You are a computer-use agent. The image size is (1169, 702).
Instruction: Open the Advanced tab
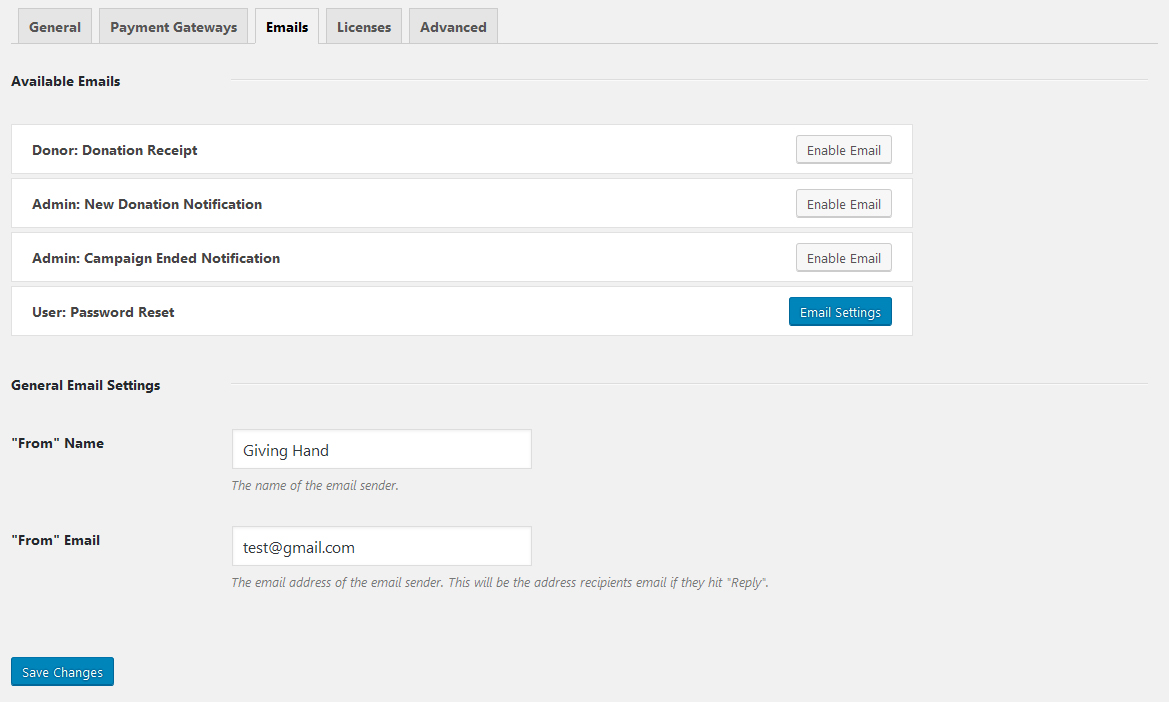[x=453, y=27]
